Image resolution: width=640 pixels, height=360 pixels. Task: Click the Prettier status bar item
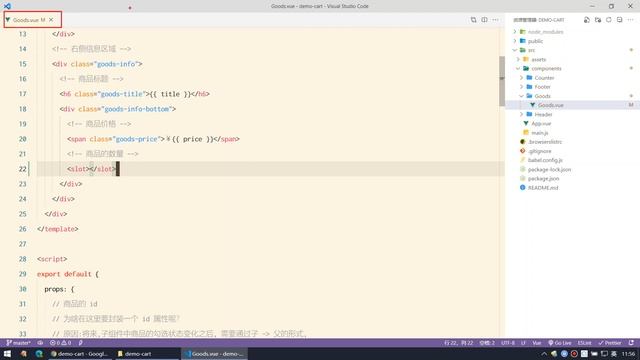(610, 343)
